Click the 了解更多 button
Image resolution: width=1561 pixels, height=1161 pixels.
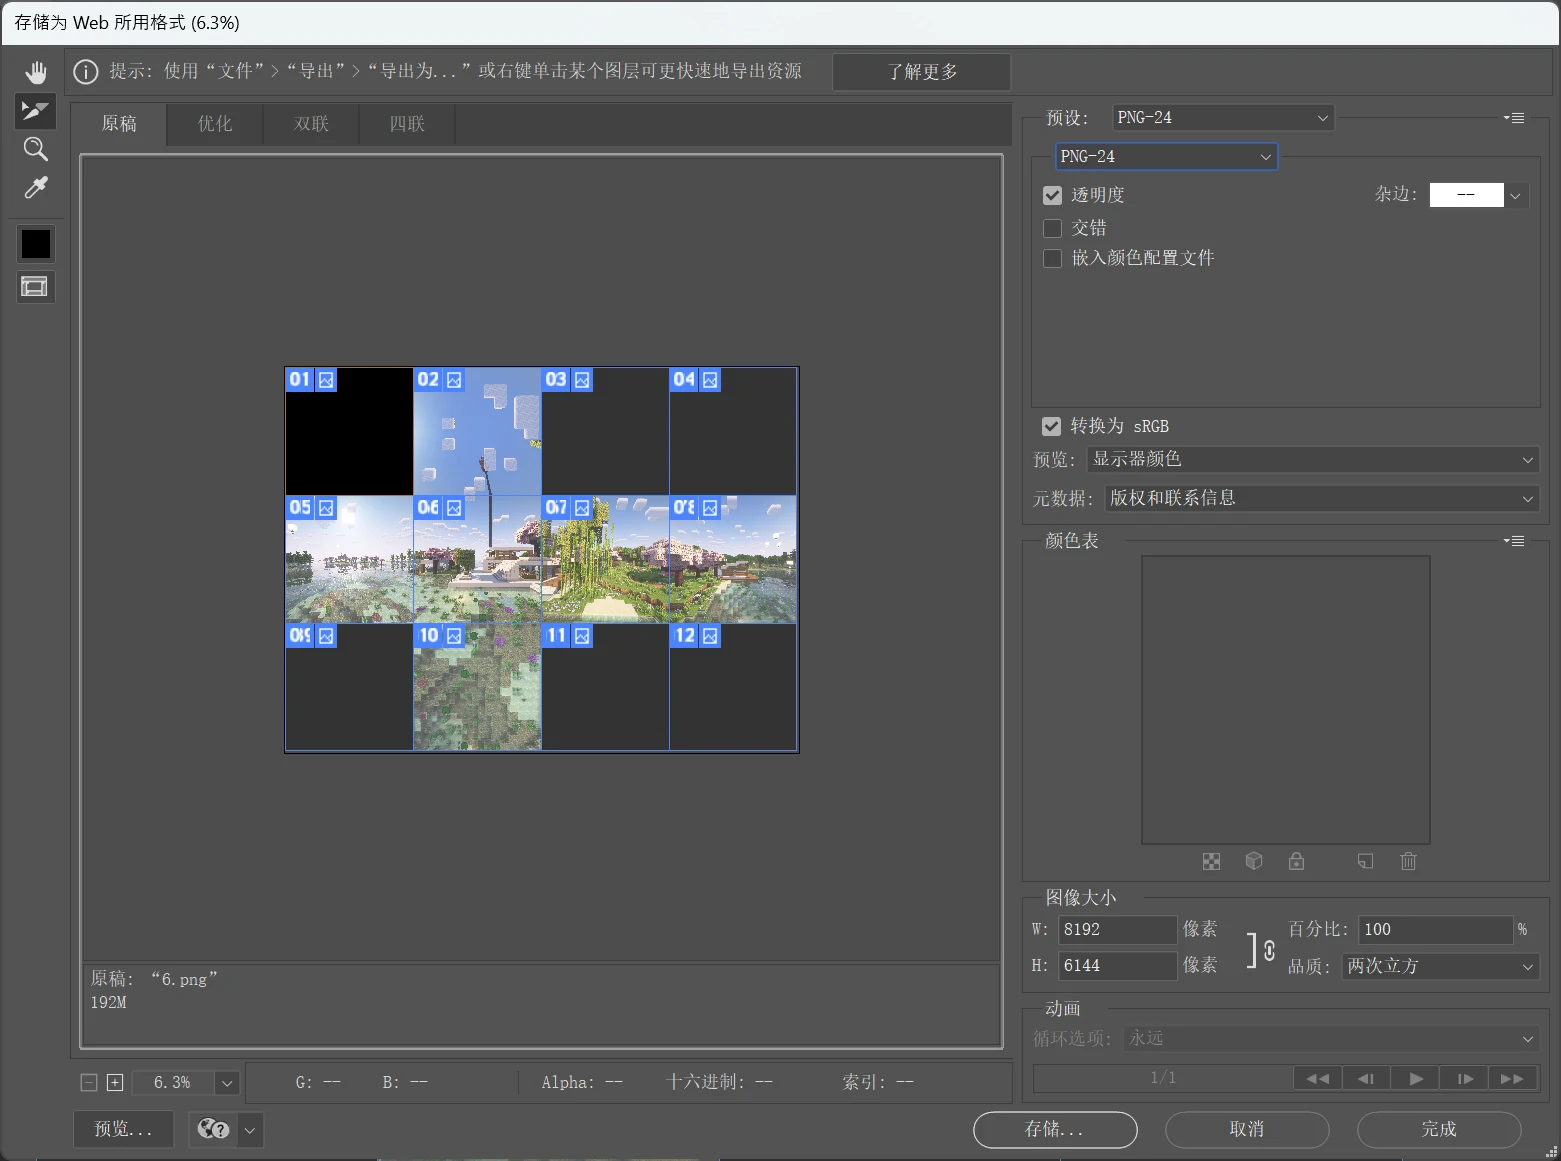click(x=921, y=72)
